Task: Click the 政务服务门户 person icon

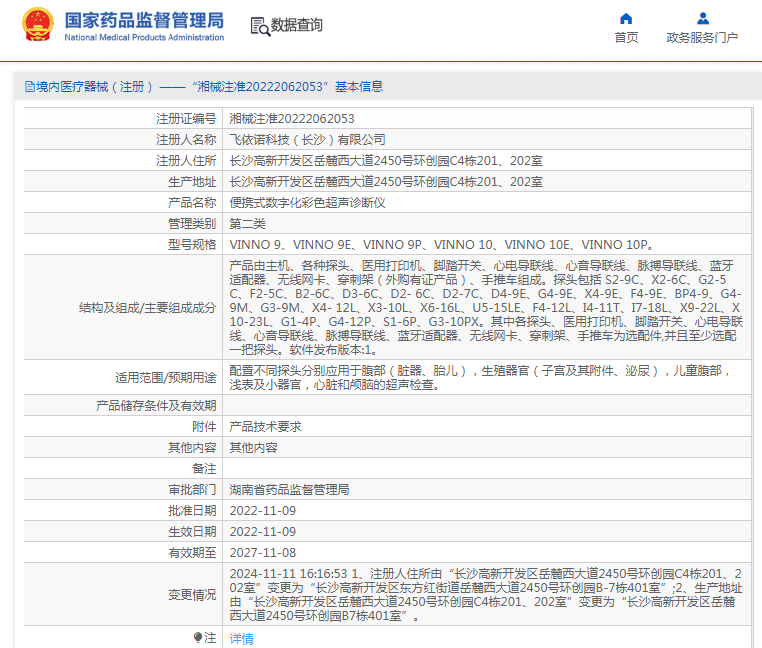Action: click(703, 18)
